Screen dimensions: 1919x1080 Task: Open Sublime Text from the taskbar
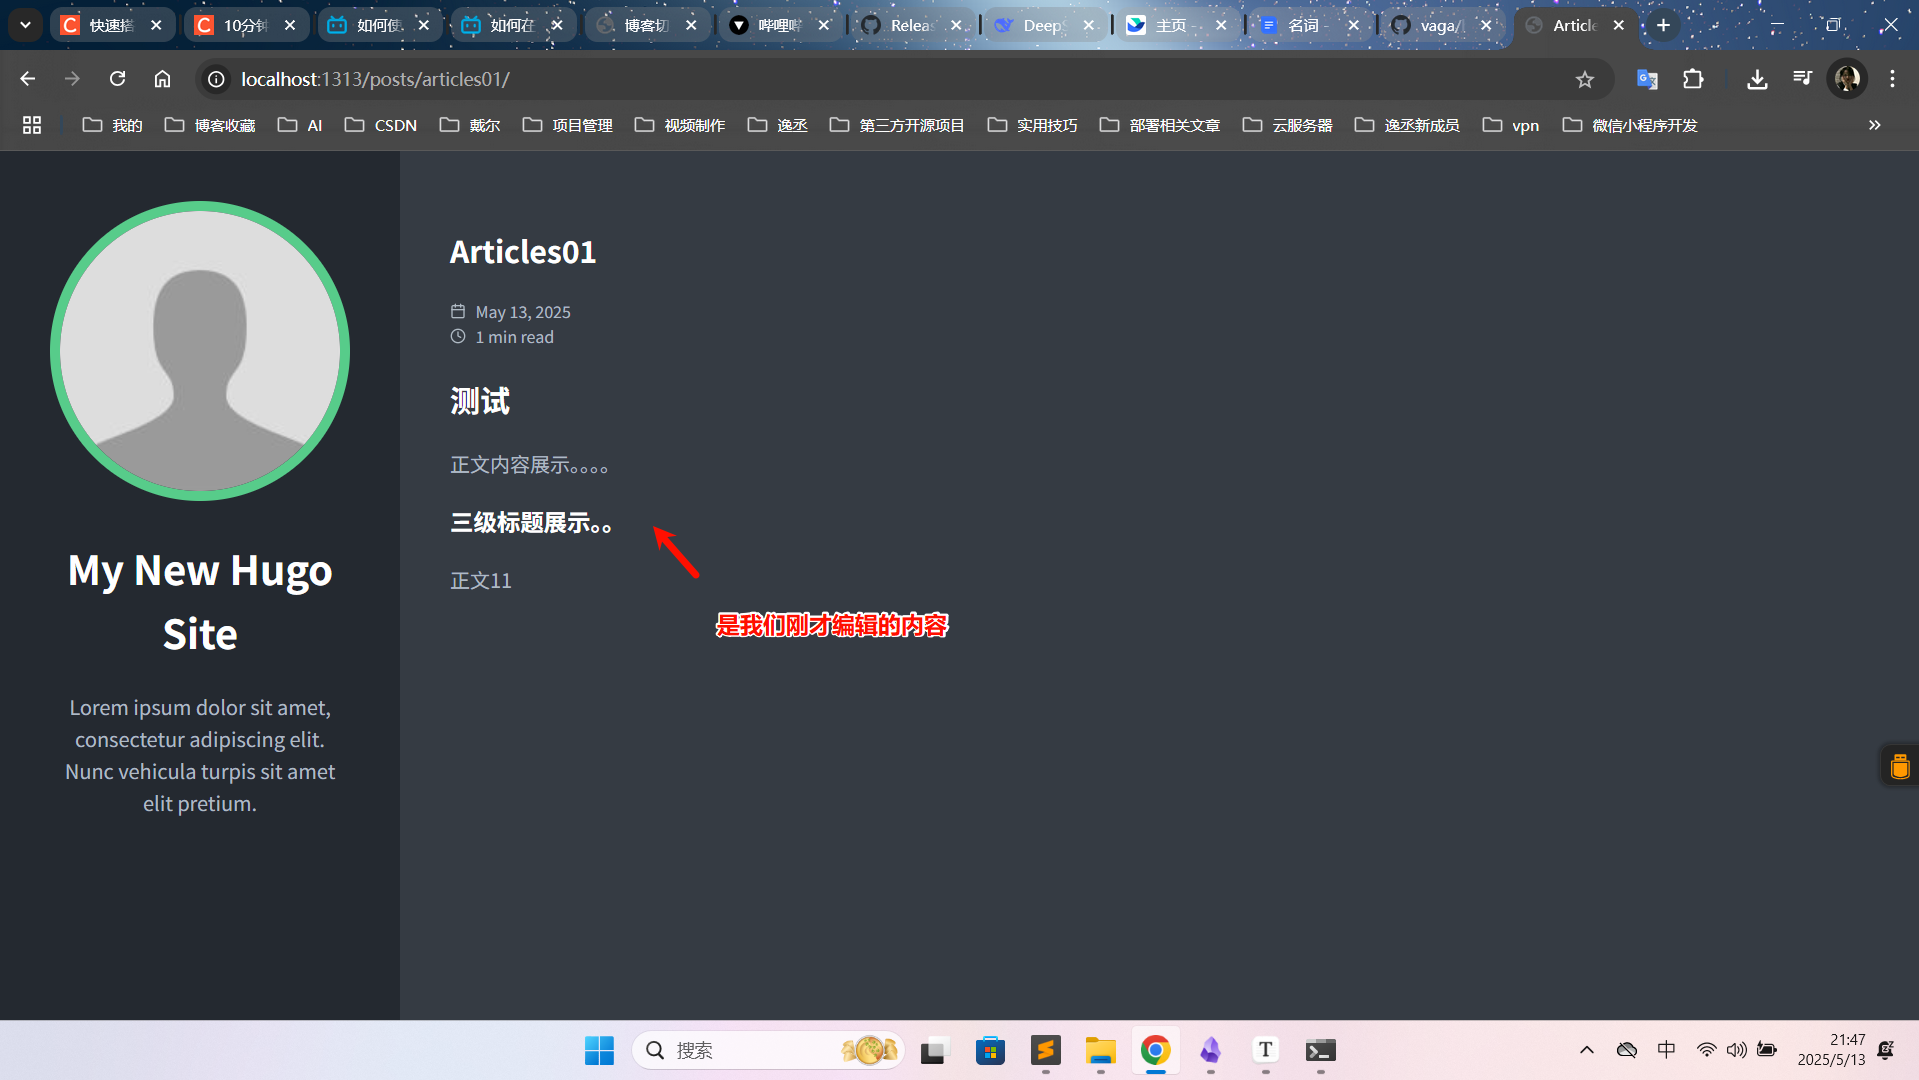click(x=1045, y=1050)
